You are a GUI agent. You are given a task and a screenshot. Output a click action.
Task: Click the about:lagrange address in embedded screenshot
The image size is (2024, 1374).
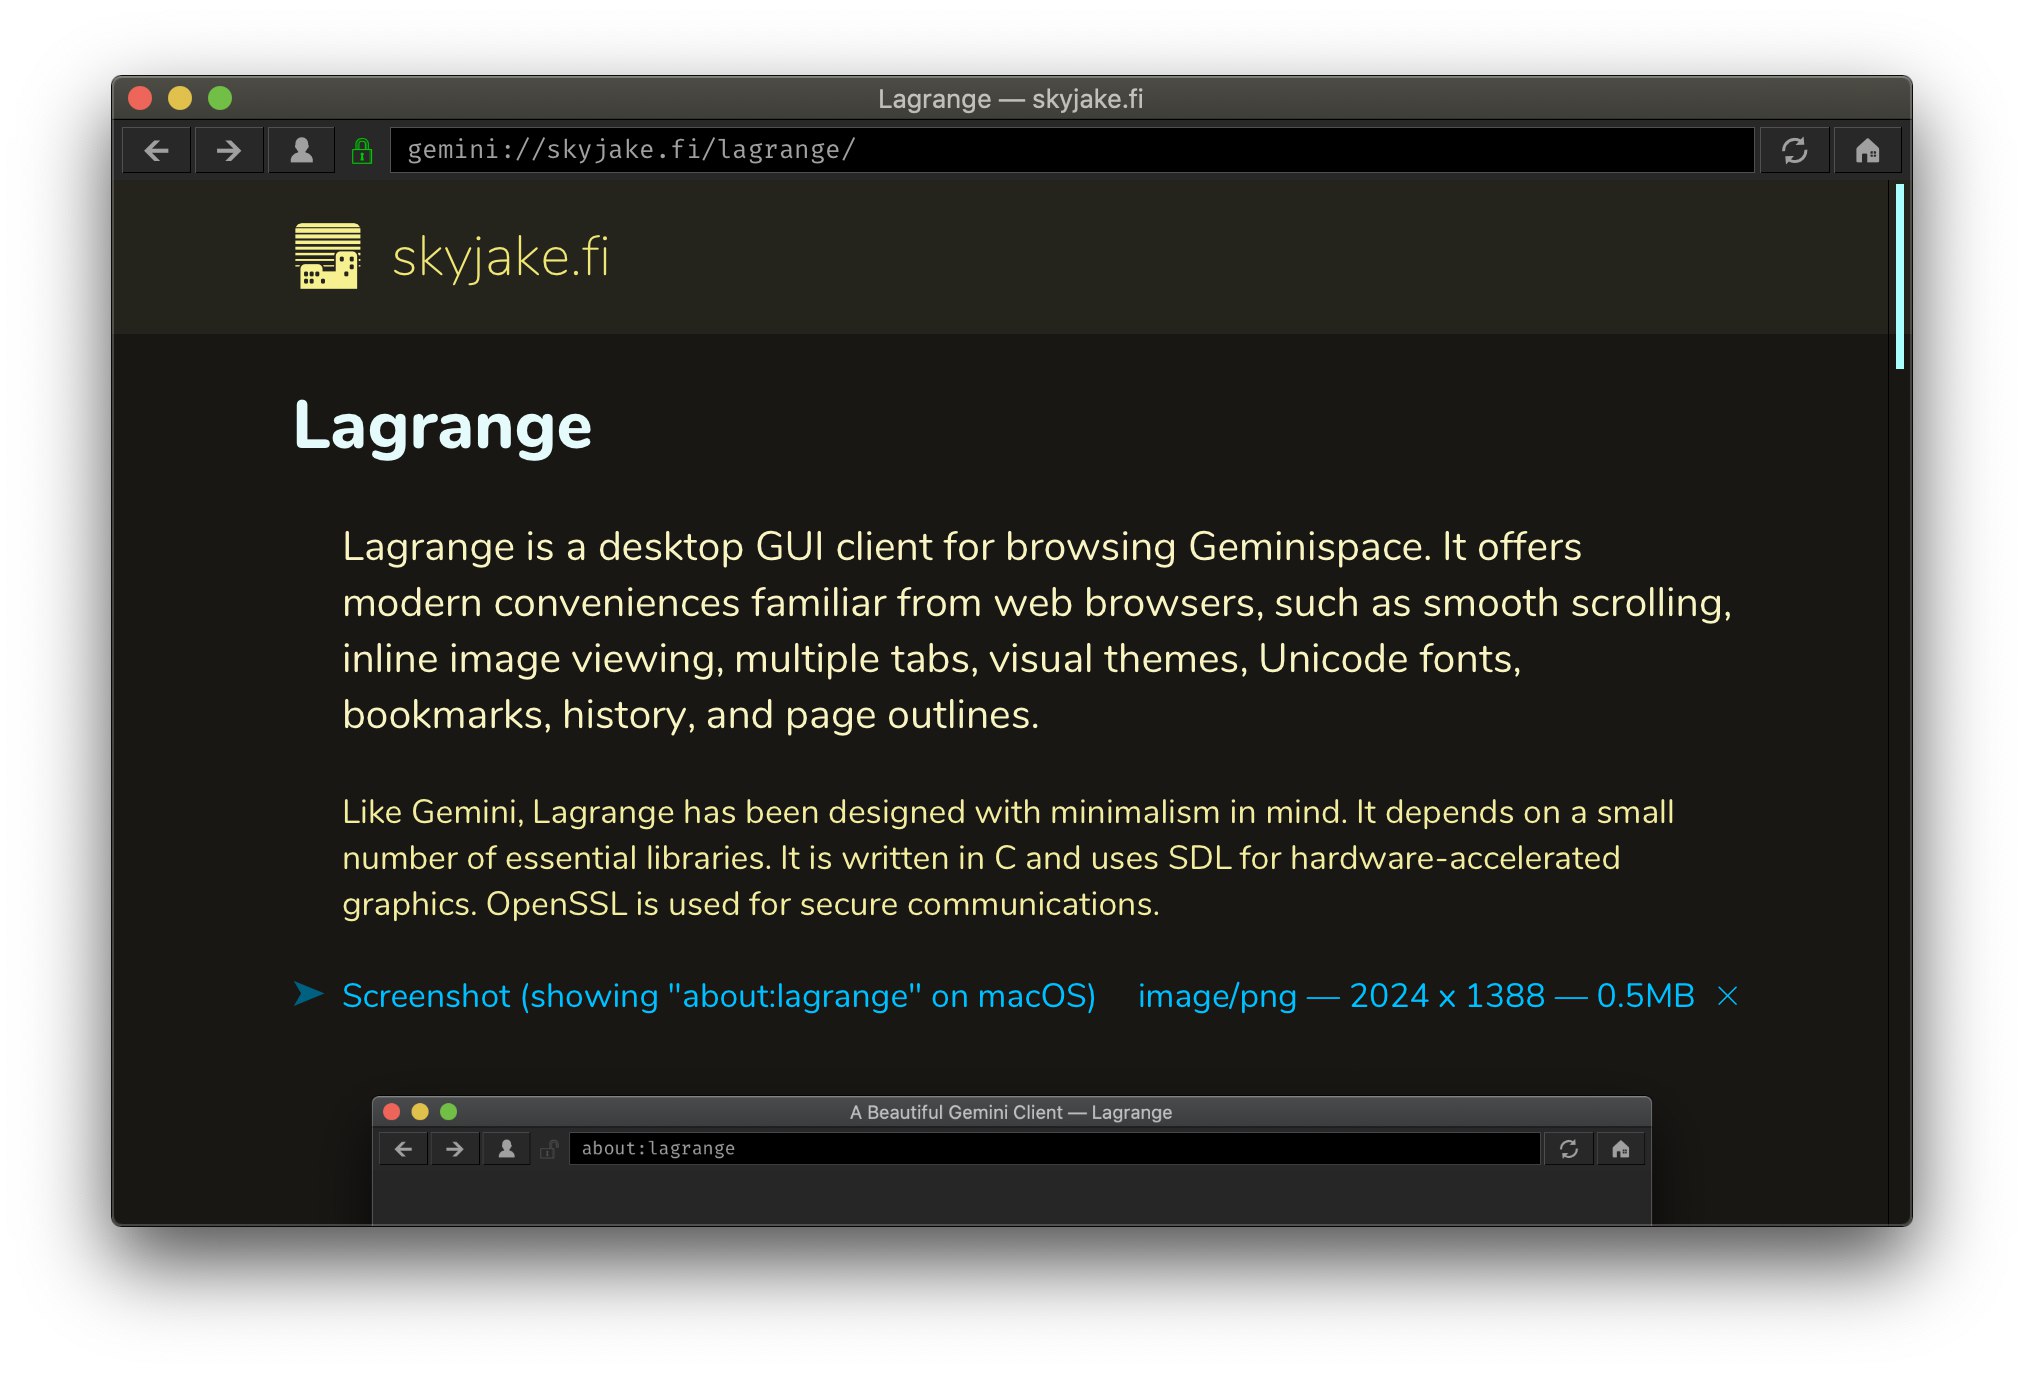[658, 1148]
